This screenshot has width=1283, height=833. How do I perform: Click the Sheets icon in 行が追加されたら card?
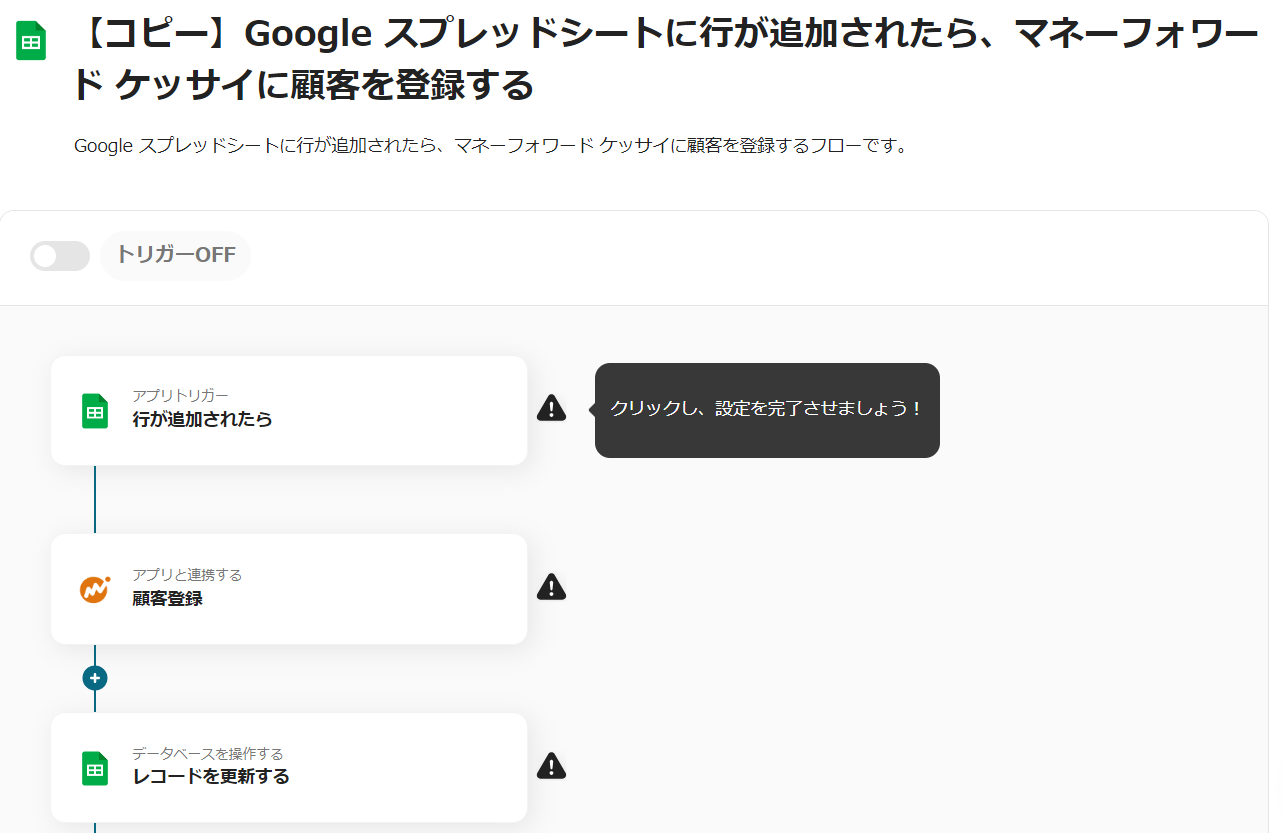coord(95,411)
